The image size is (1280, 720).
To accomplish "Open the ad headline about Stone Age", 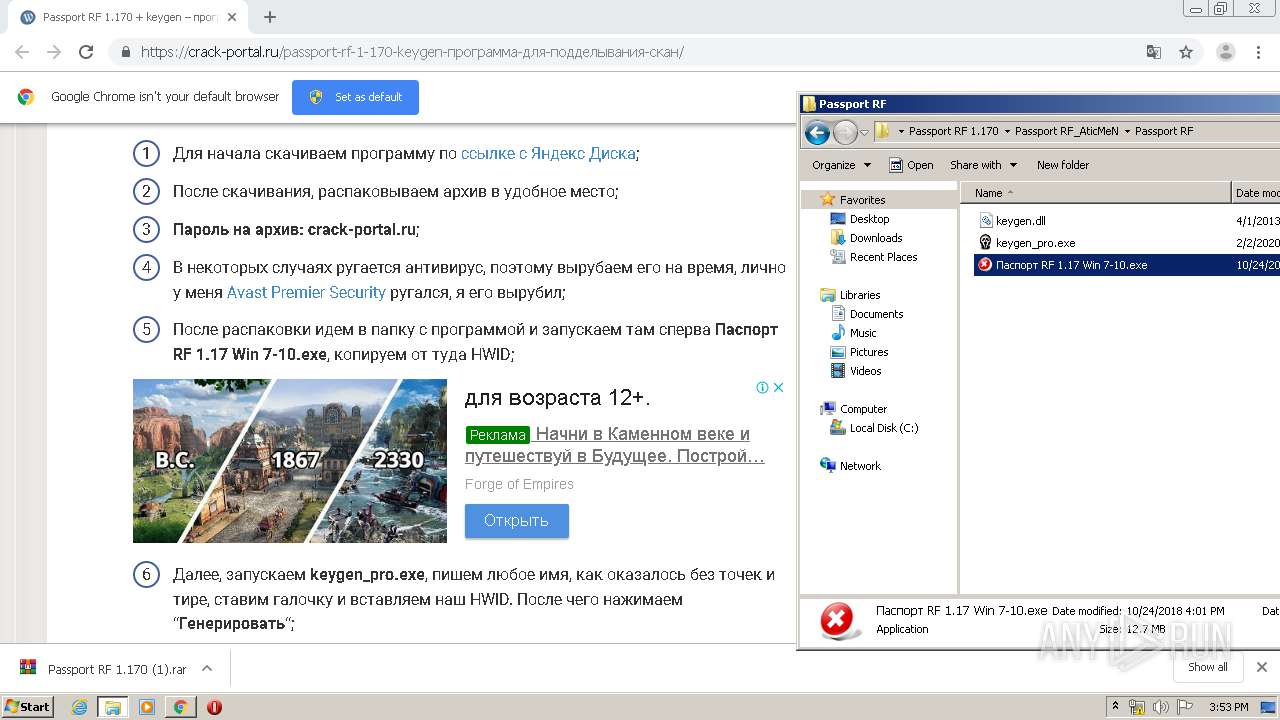I will pos(614,445).
